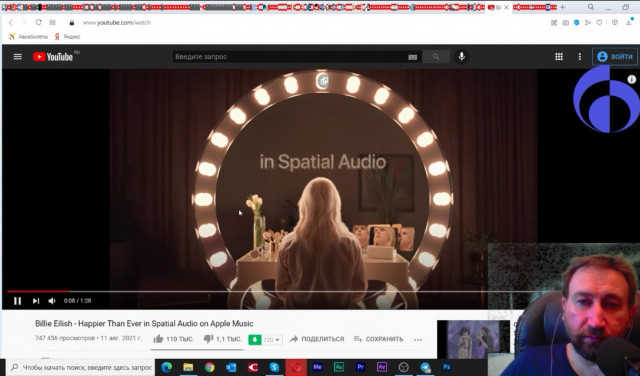
Task: Open the QR code icon in address bar
Action: pos(554,23)
